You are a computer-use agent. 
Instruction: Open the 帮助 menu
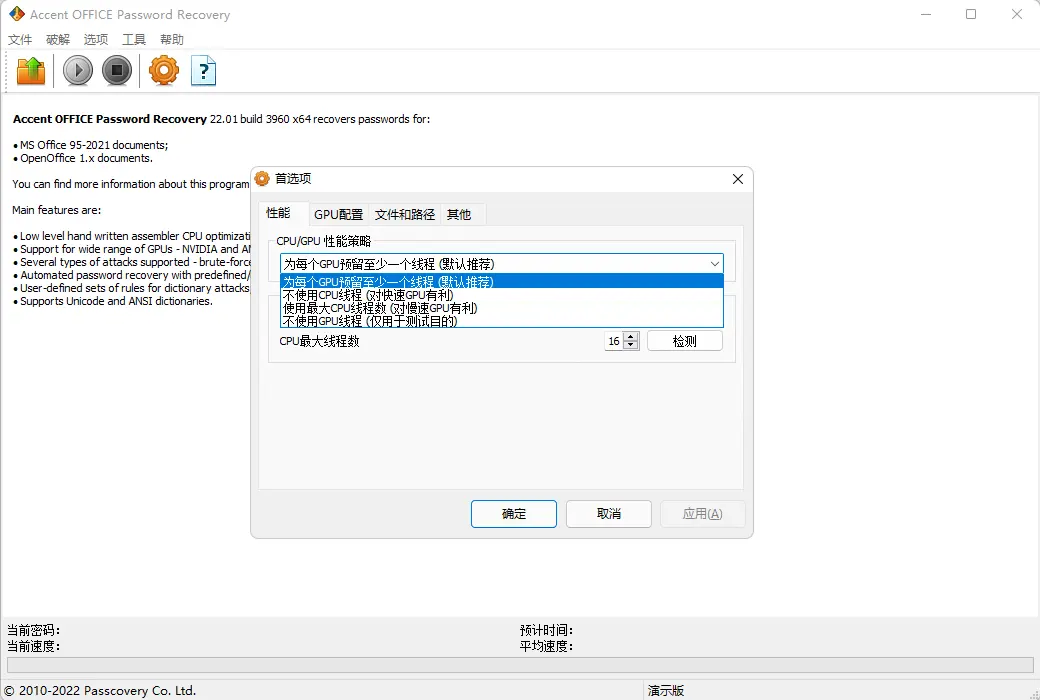tap(172, 40)
